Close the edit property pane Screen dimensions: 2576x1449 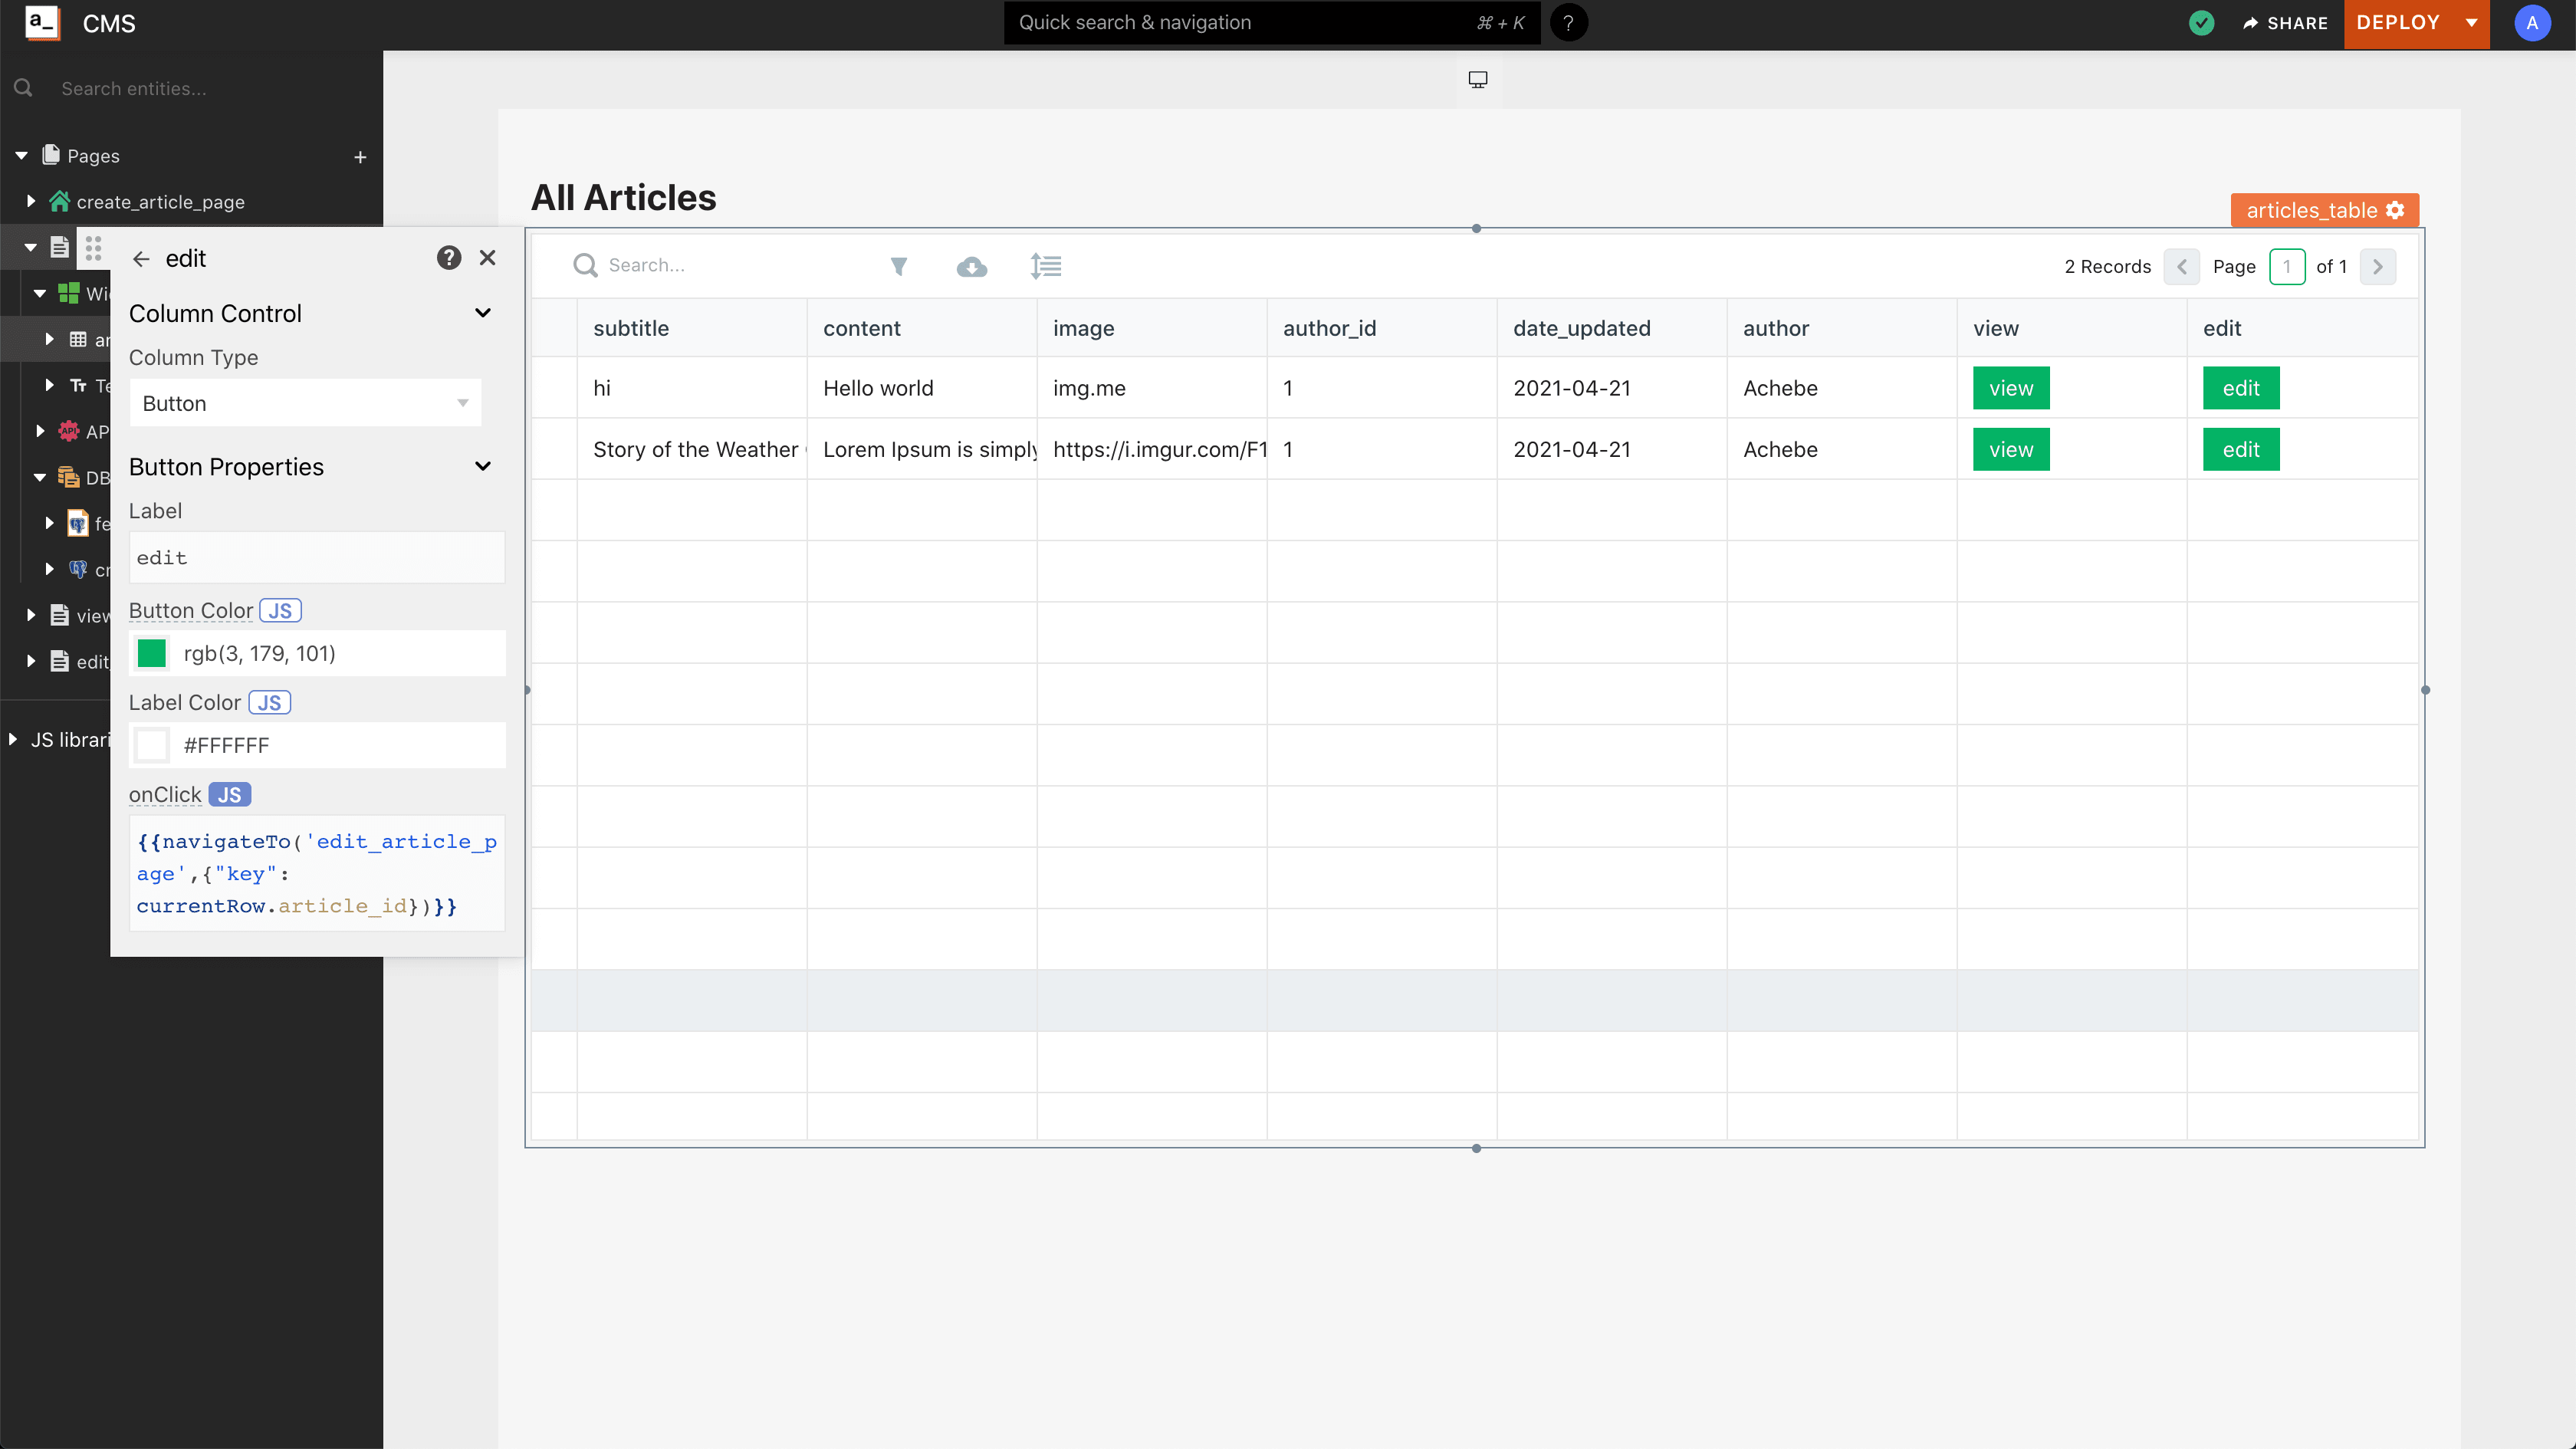coord(487,258)
